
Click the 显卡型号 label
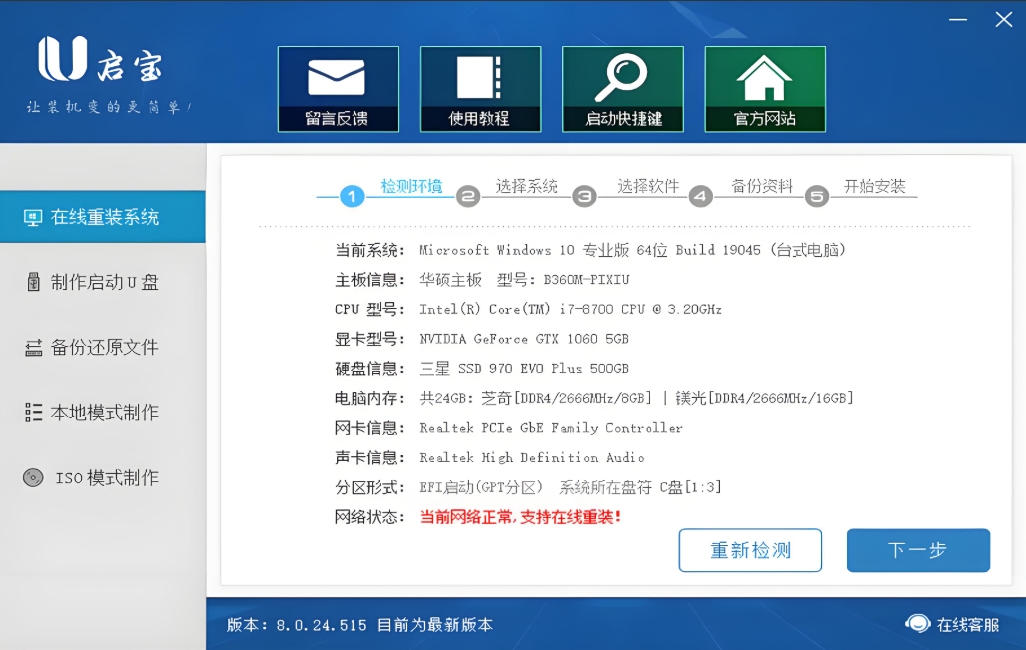coord(370,339)
